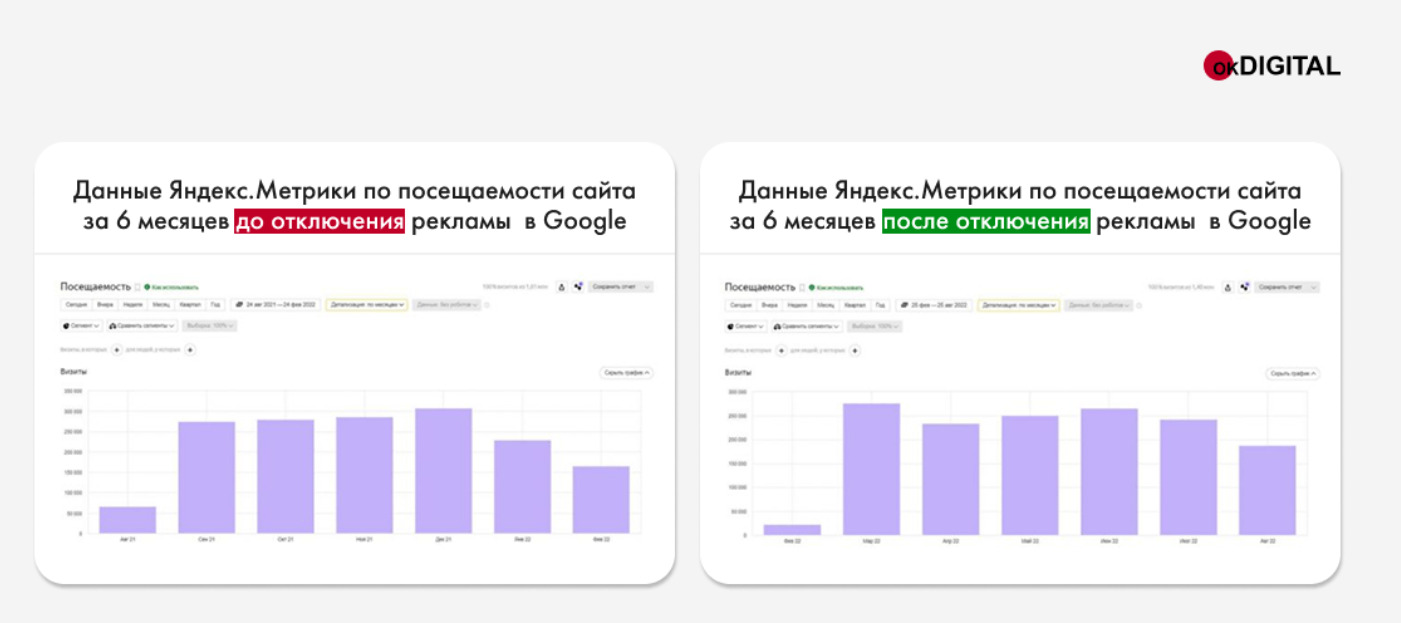Click the Сегмент segment icon
The image size is (1401, 623).
pos(67,326)
